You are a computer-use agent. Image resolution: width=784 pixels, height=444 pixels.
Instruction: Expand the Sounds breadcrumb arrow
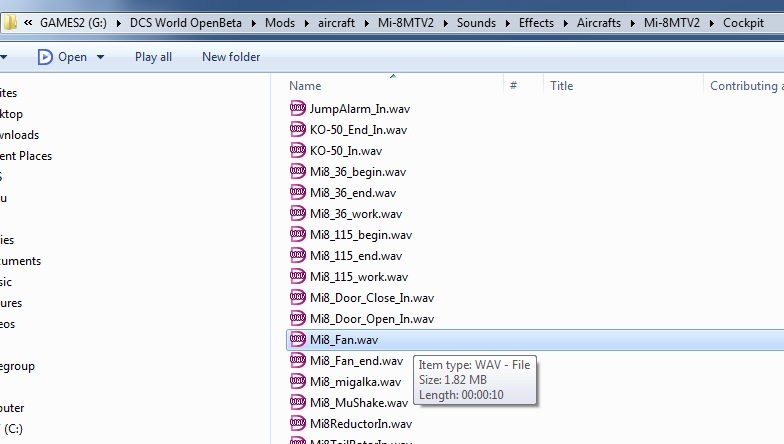click(508, 23)
